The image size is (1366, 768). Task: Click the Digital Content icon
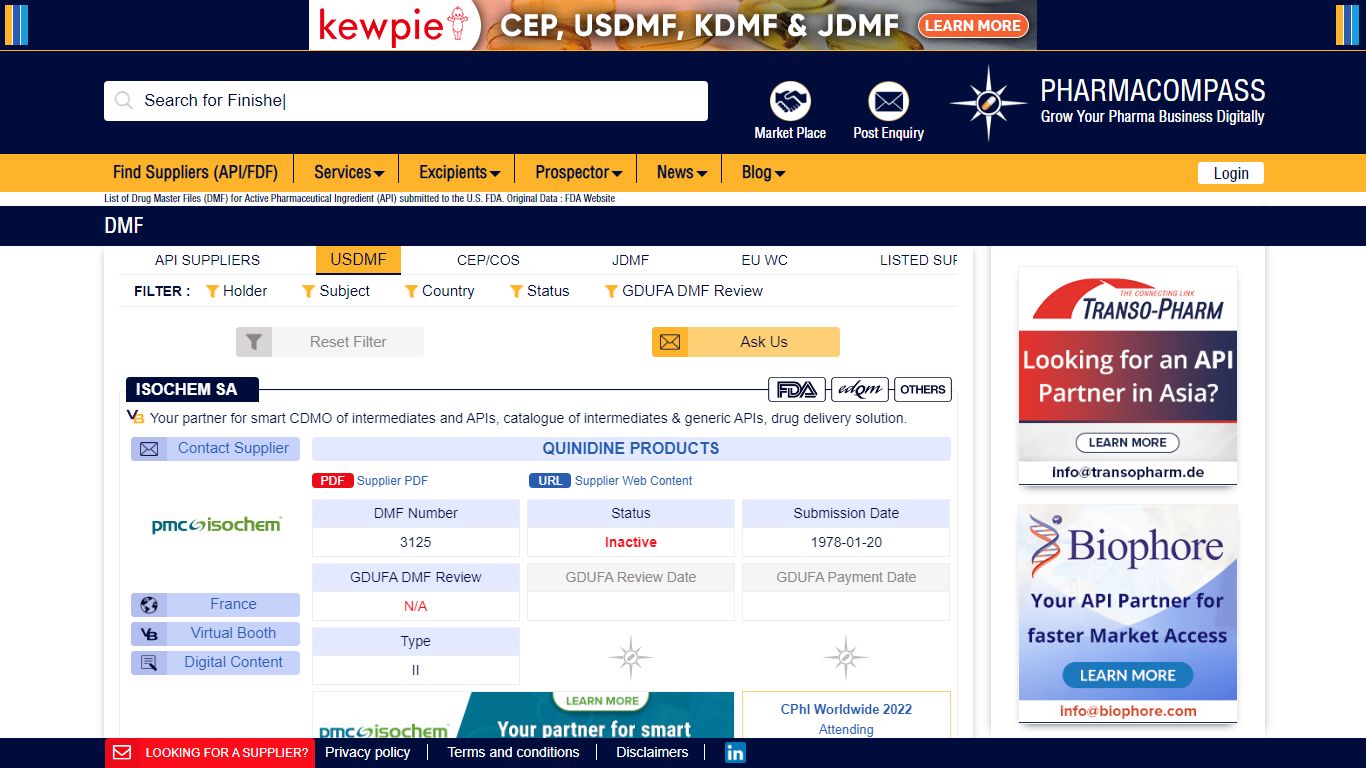click(149, 663)
